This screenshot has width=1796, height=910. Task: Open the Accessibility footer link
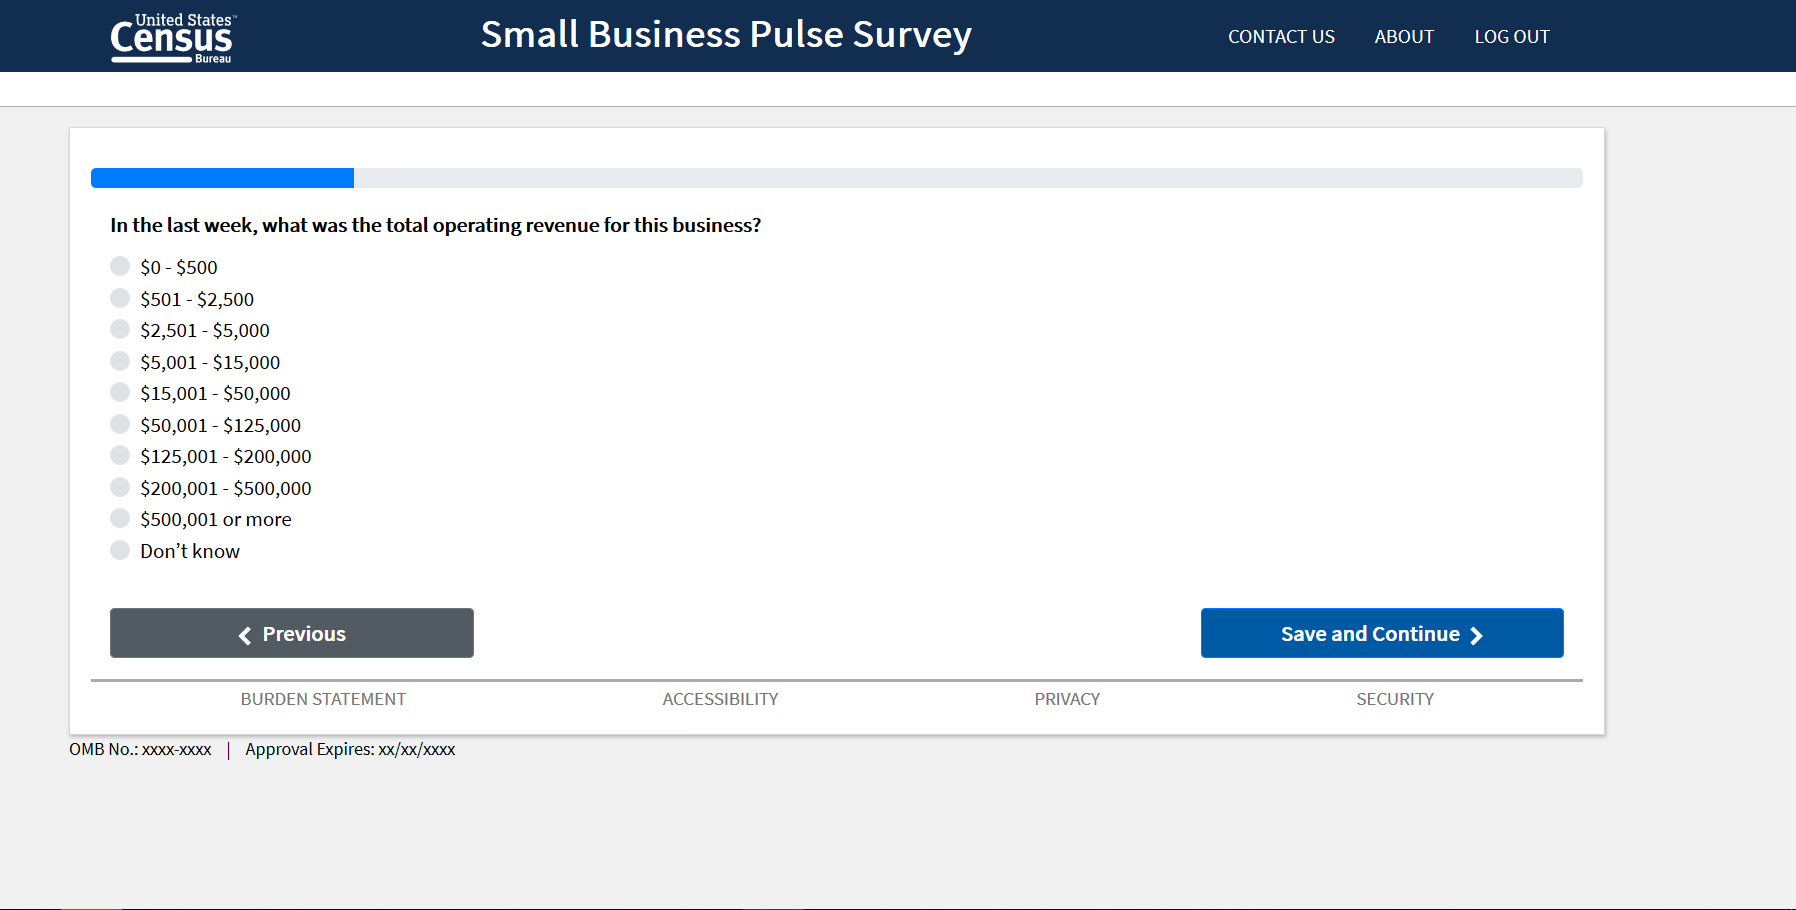(x=720, y=699)
